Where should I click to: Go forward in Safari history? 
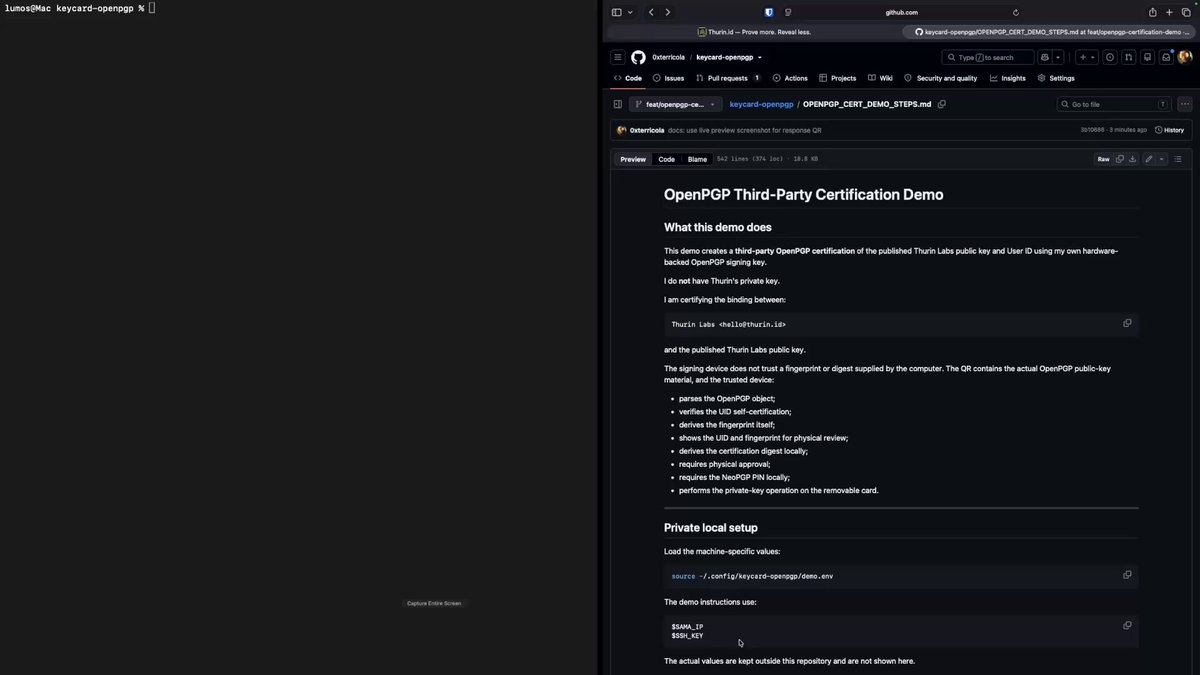point(668,12)
